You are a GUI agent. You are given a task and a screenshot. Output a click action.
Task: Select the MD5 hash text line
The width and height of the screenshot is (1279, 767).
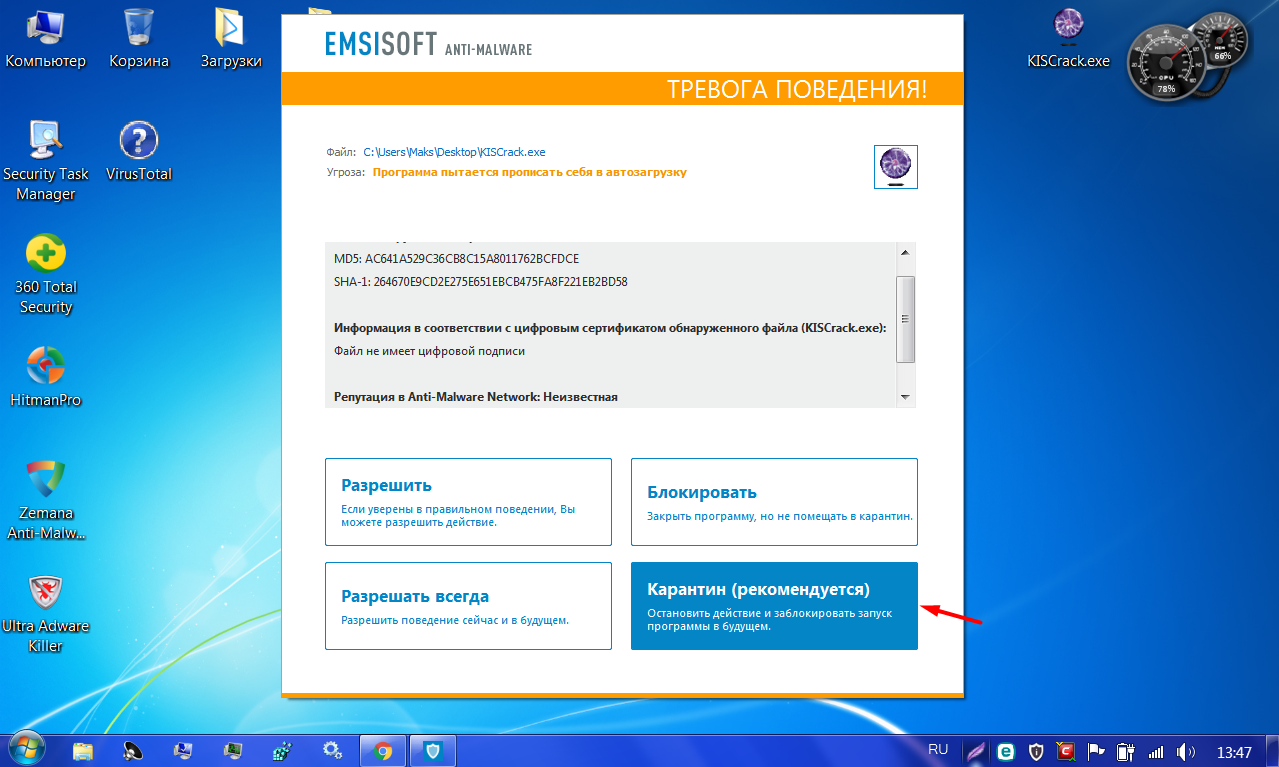[x=456, y=259]
